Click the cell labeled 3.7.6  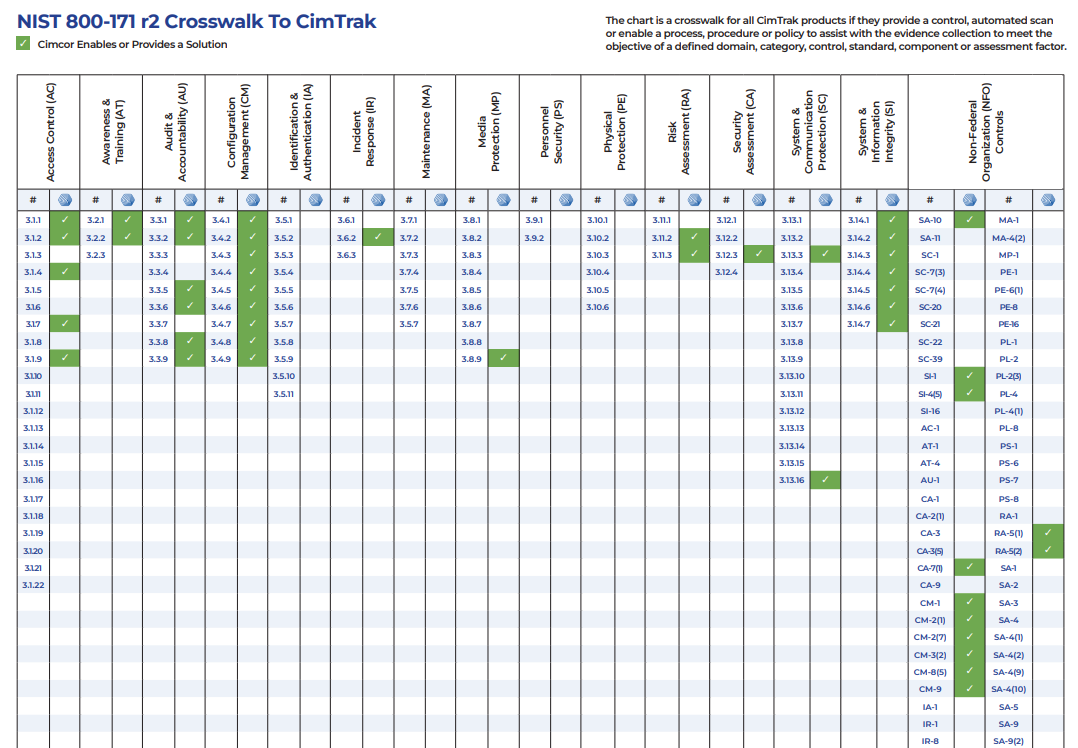point(408,307)
